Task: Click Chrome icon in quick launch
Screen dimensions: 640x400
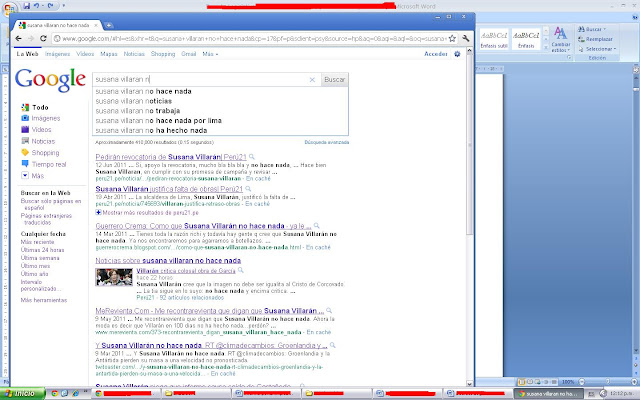Action: point(55,393)
